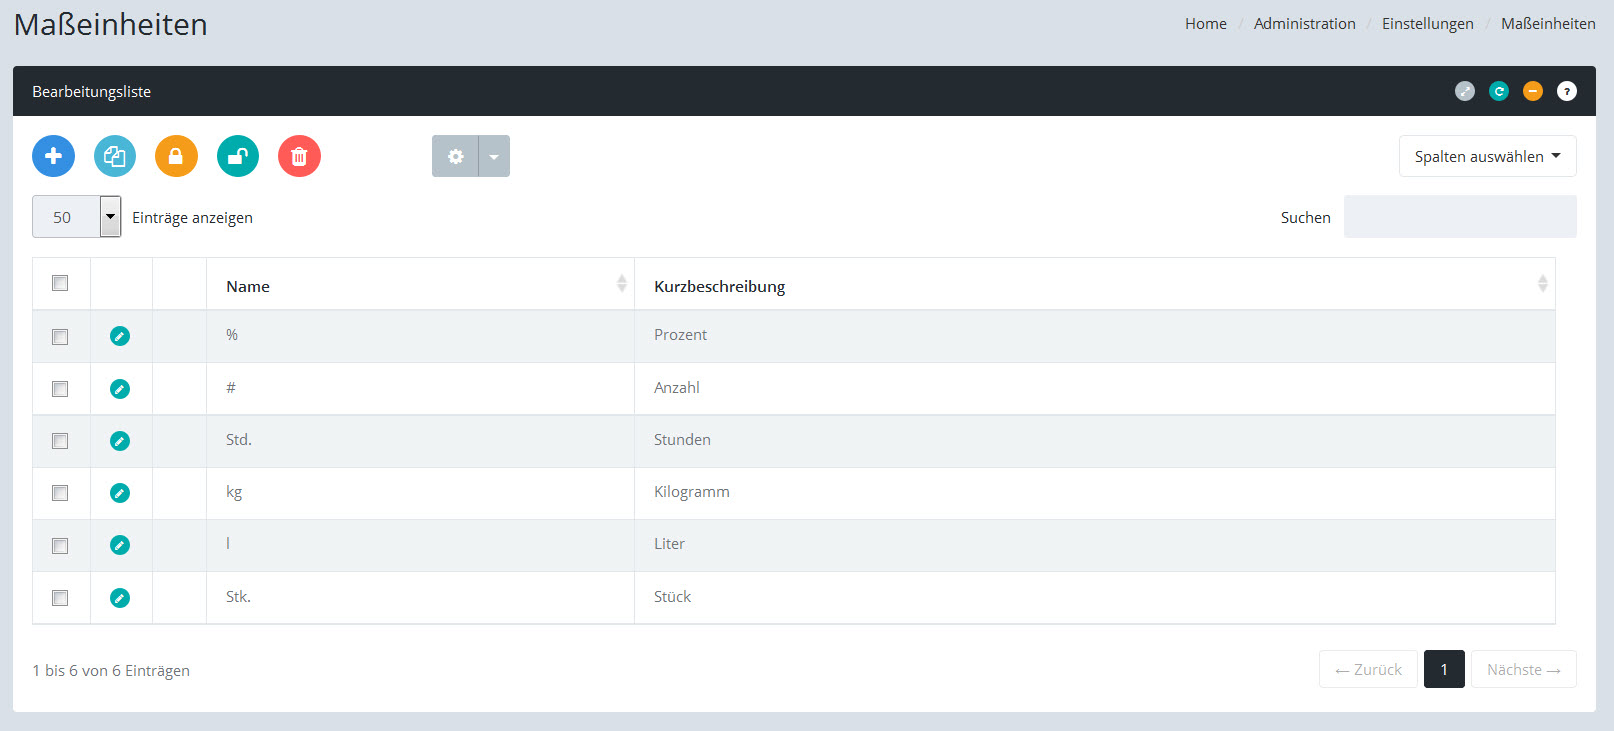
Task: Go to Administration in the breadcrumb
Action: click(x=1304, y=23)
